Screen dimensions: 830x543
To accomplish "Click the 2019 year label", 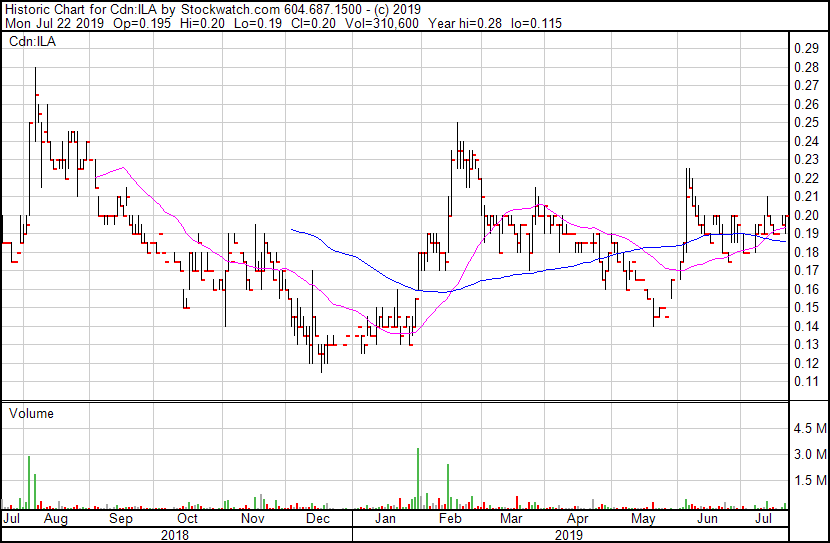I will (569, 534).
